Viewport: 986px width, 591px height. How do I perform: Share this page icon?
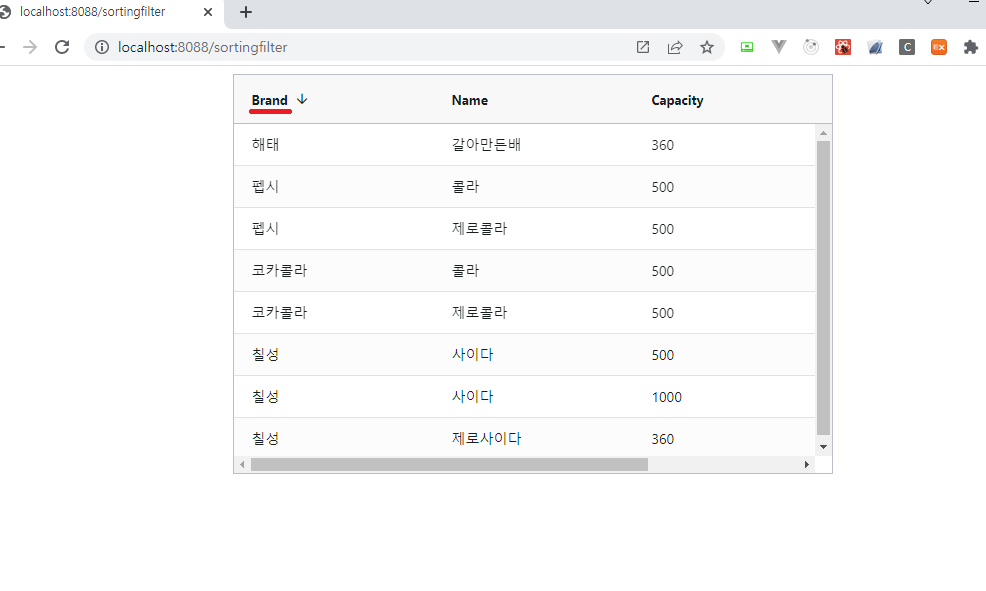coord(675,47)
